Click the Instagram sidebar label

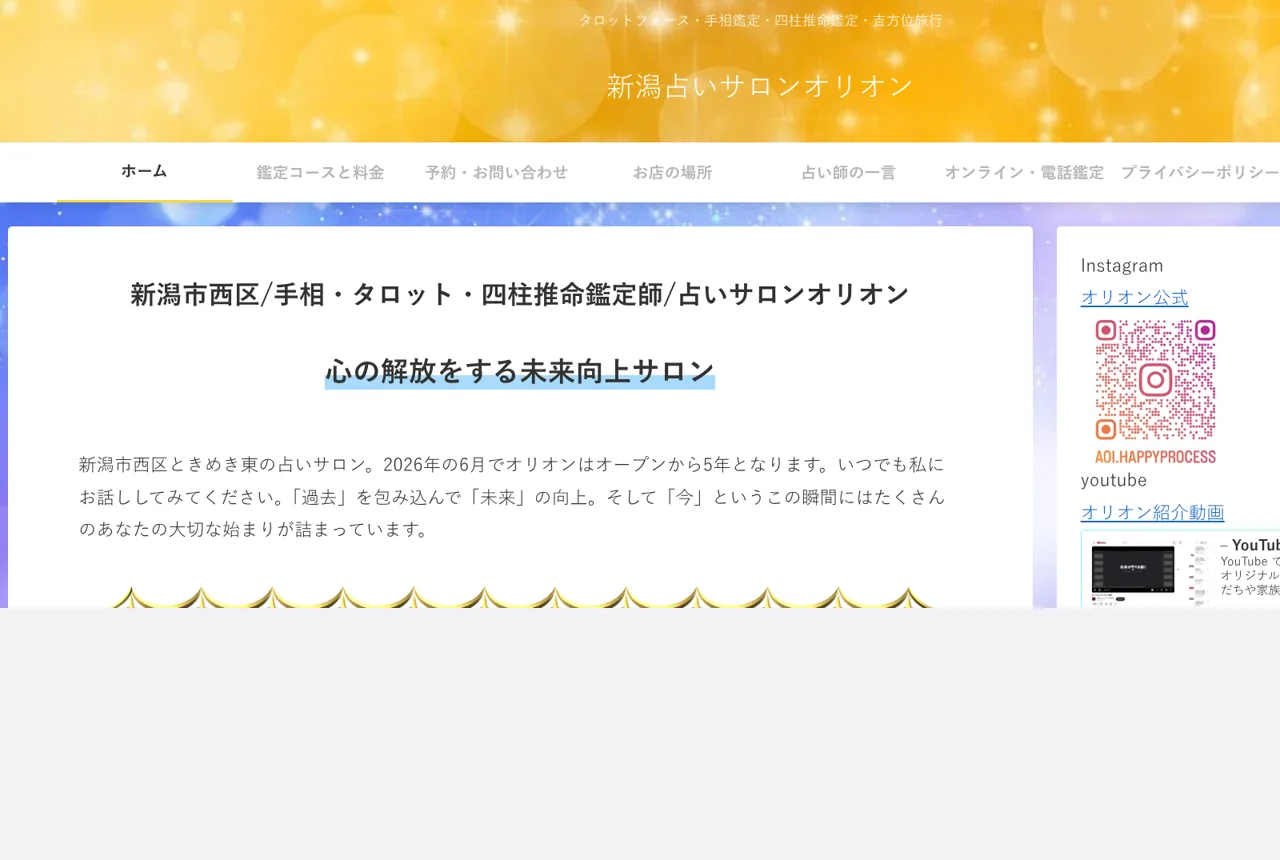tap(1122, 265)
